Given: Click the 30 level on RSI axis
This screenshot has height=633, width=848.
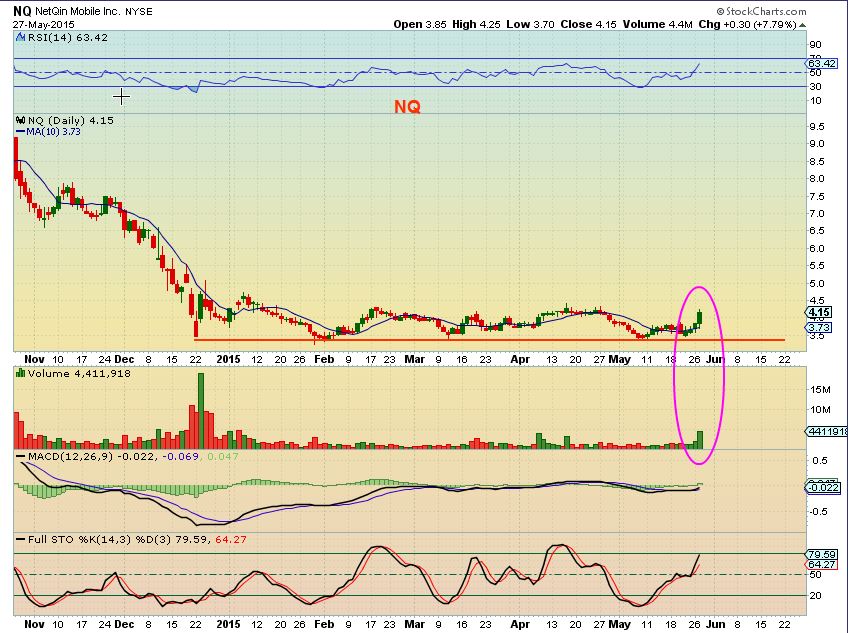Looking at the screenshot, I should (x=815, y=87).
